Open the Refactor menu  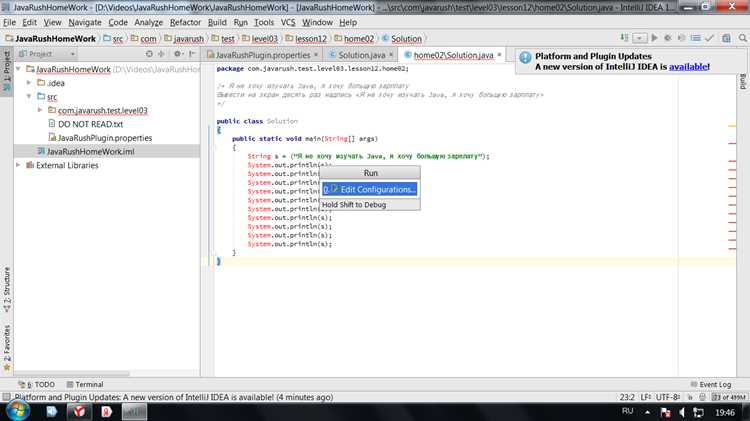(185, 22)
